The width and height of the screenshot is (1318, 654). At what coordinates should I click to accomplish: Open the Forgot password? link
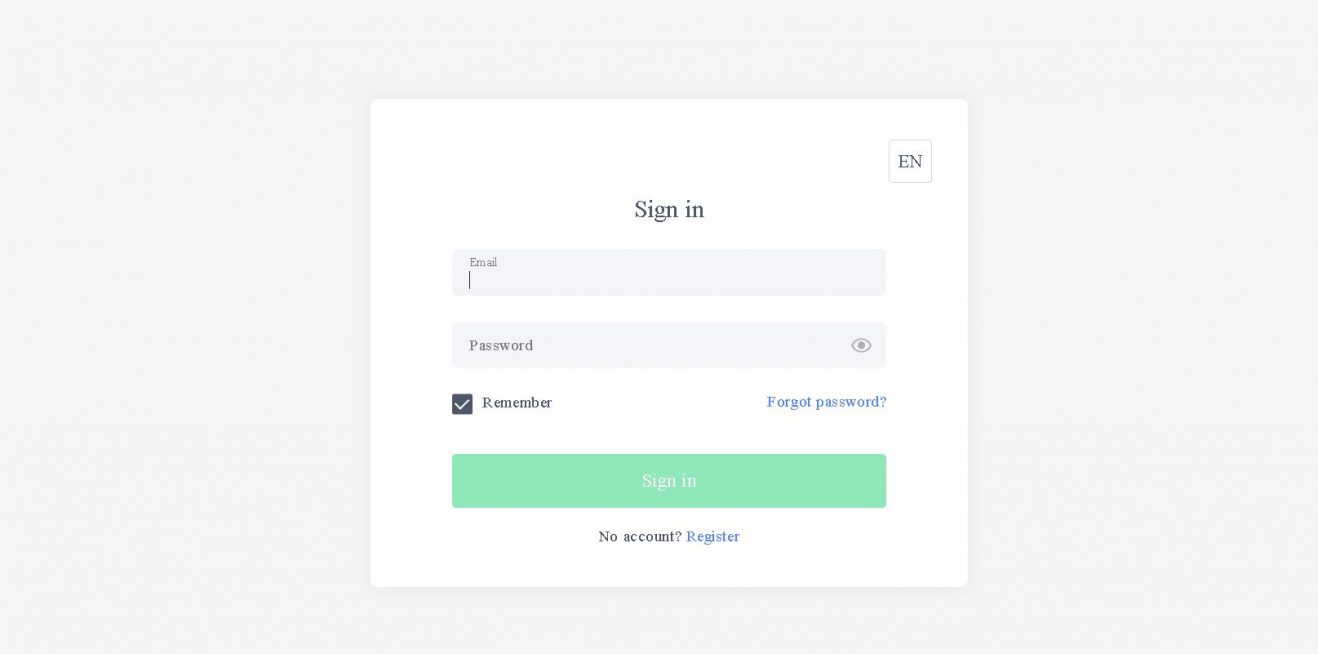(x=826, y=402)
